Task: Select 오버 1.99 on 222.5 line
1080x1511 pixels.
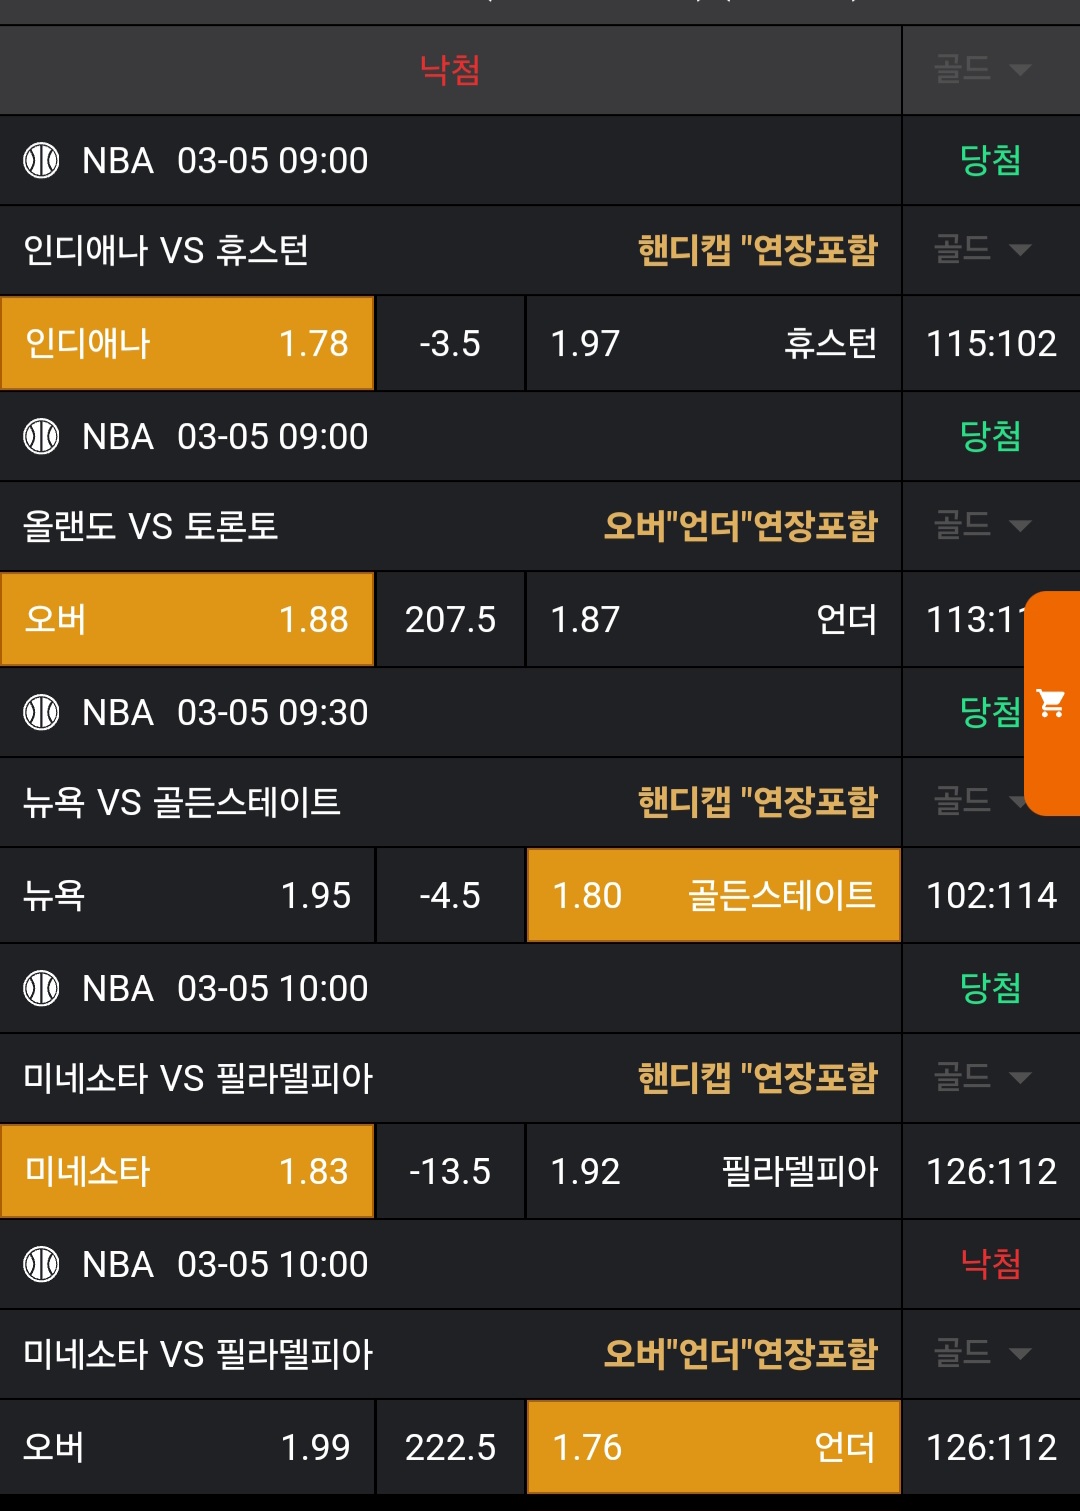Action: [x=187, y=1447]
